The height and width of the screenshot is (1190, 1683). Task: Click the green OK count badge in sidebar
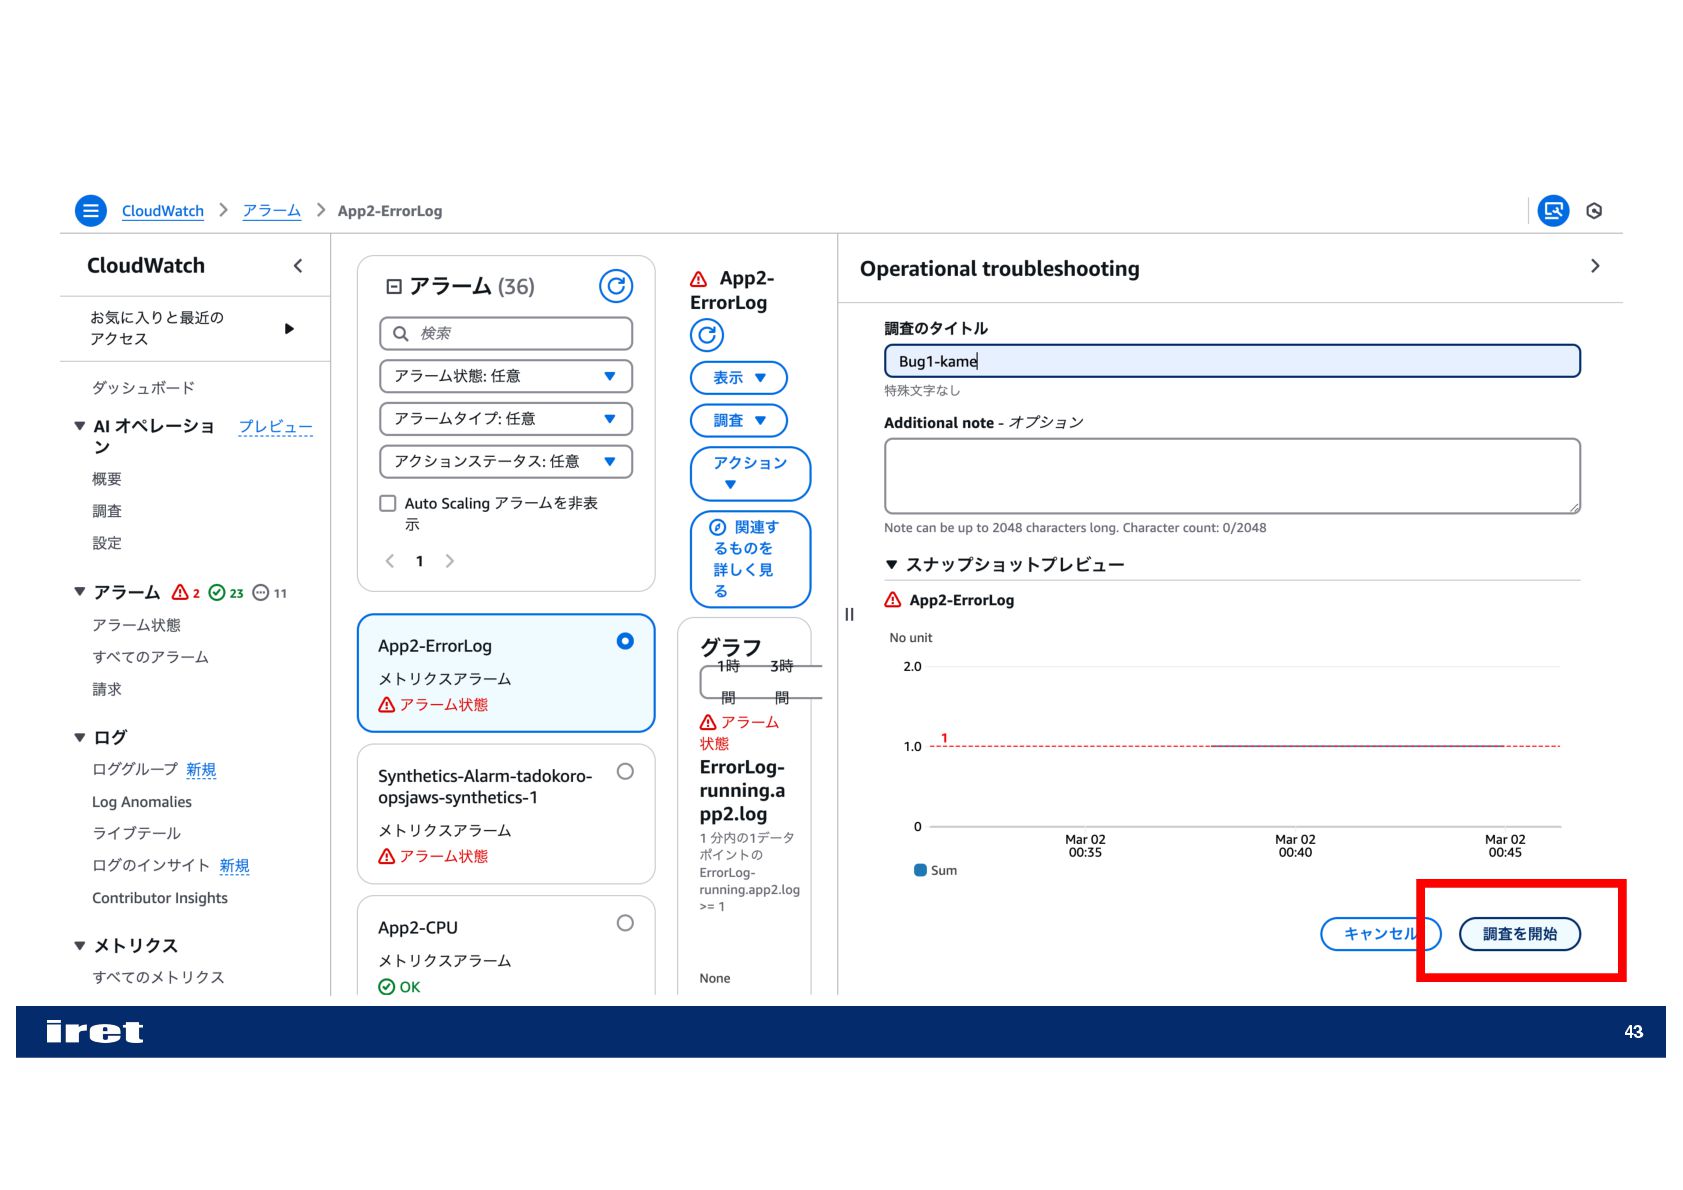(x=226, y=593)
